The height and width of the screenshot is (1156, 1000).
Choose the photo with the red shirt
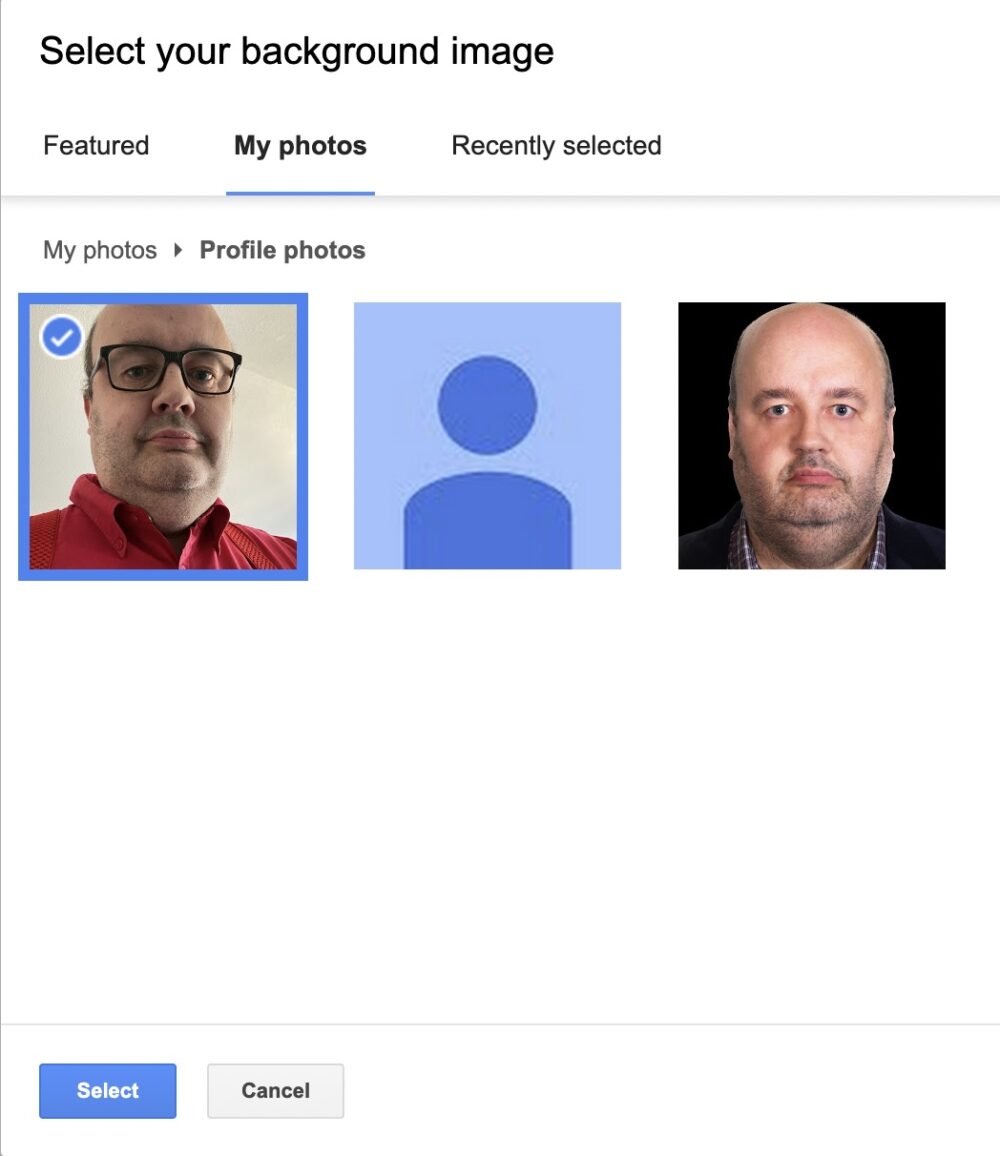(x=163, y=436)
